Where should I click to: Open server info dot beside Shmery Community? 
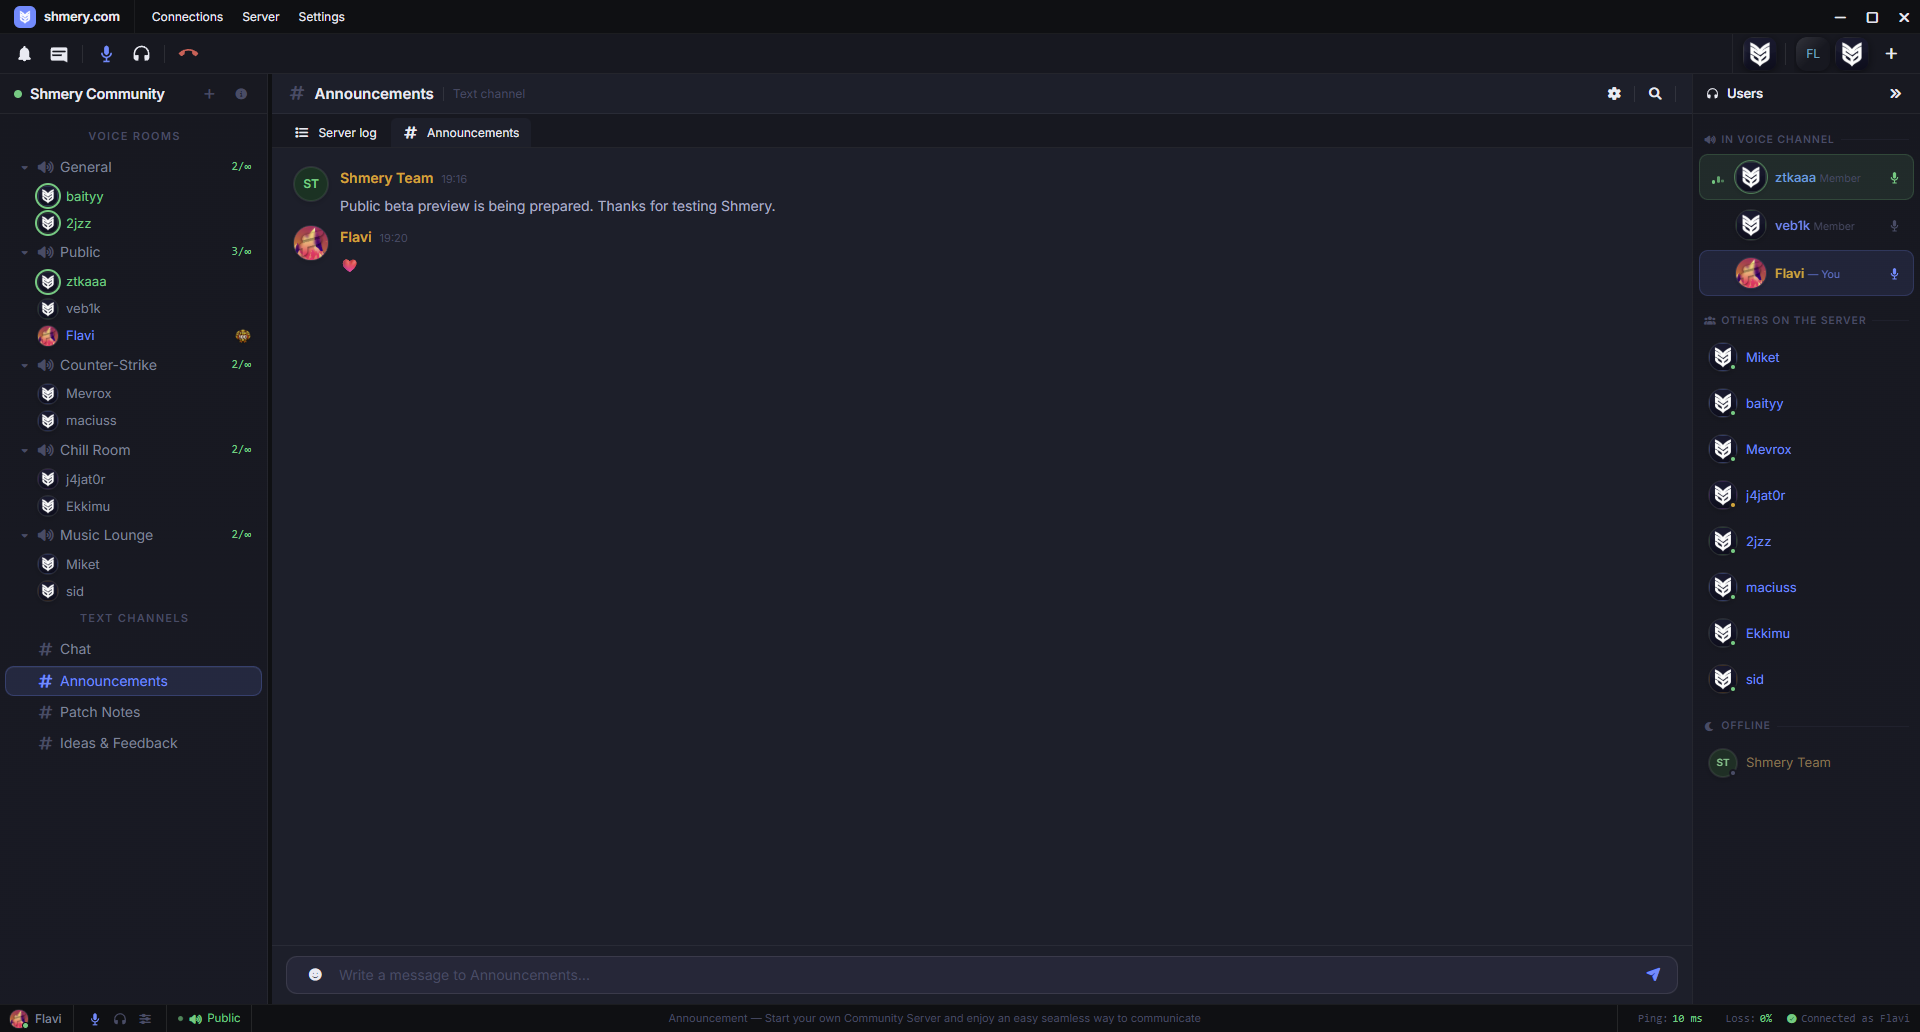click(241, 94)
